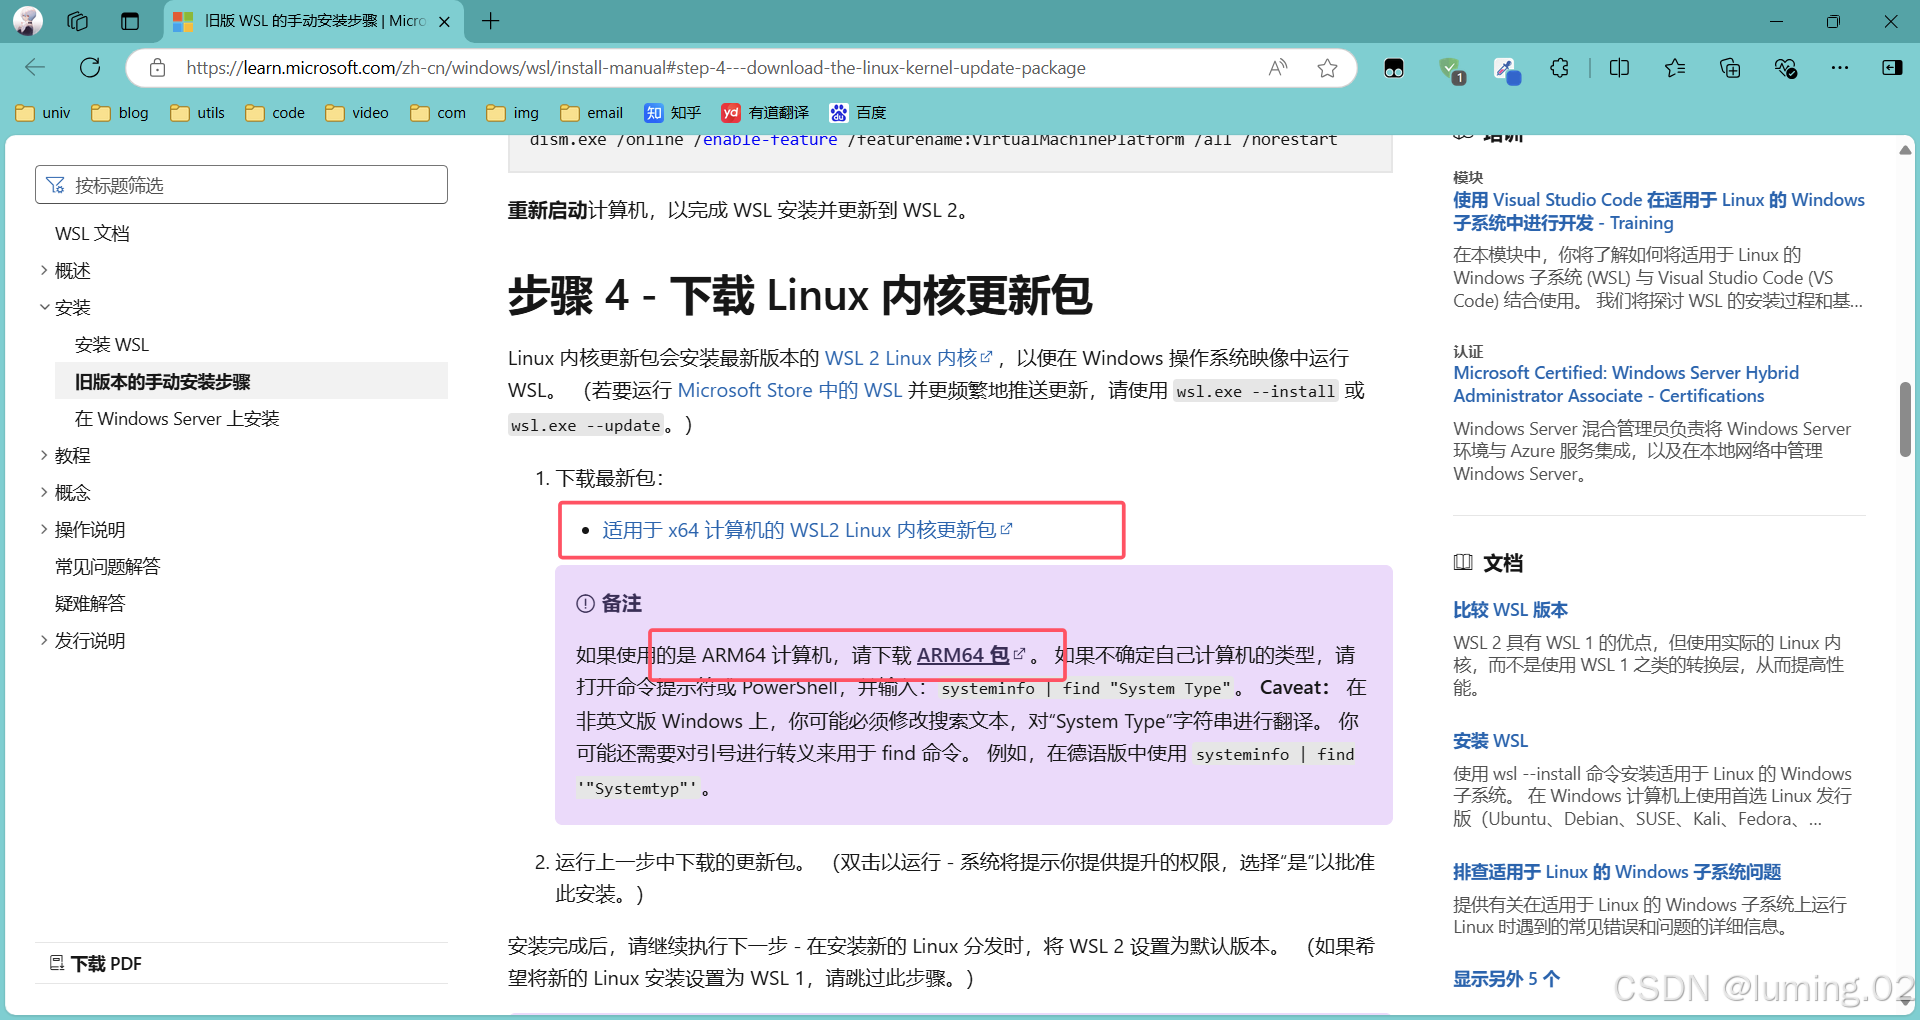Open the workspaces icon in title bar
Screen dimensions: 1920x1020
pos(78,21)
